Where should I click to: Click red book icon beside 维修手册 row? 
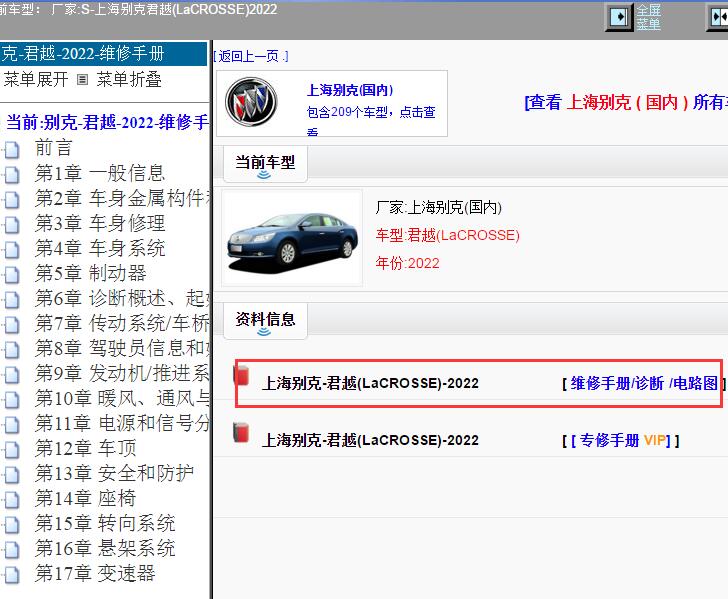(241, 376)
